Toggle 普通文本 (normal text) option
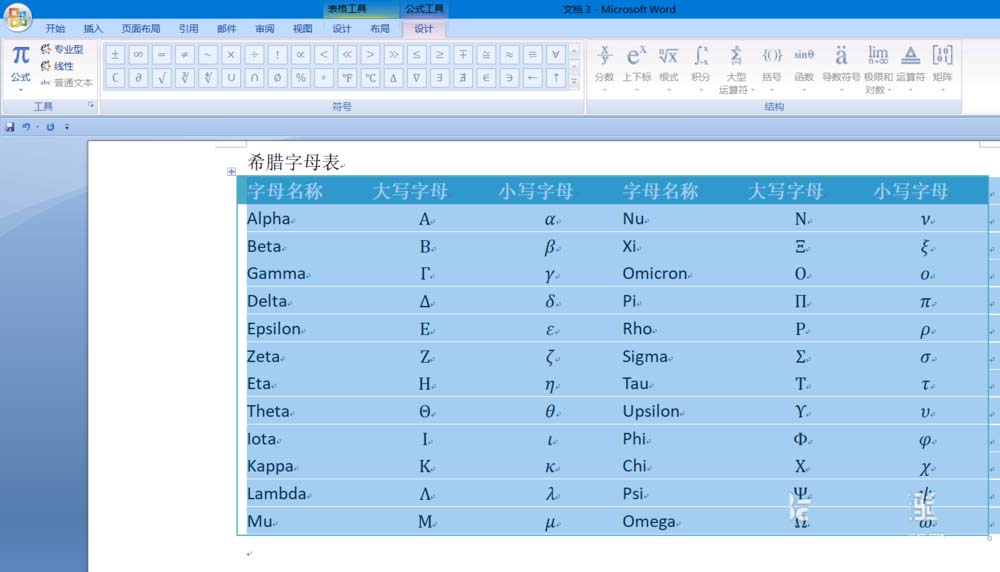Viewport: 1000px width, 572px height. (x=66, y=82)
